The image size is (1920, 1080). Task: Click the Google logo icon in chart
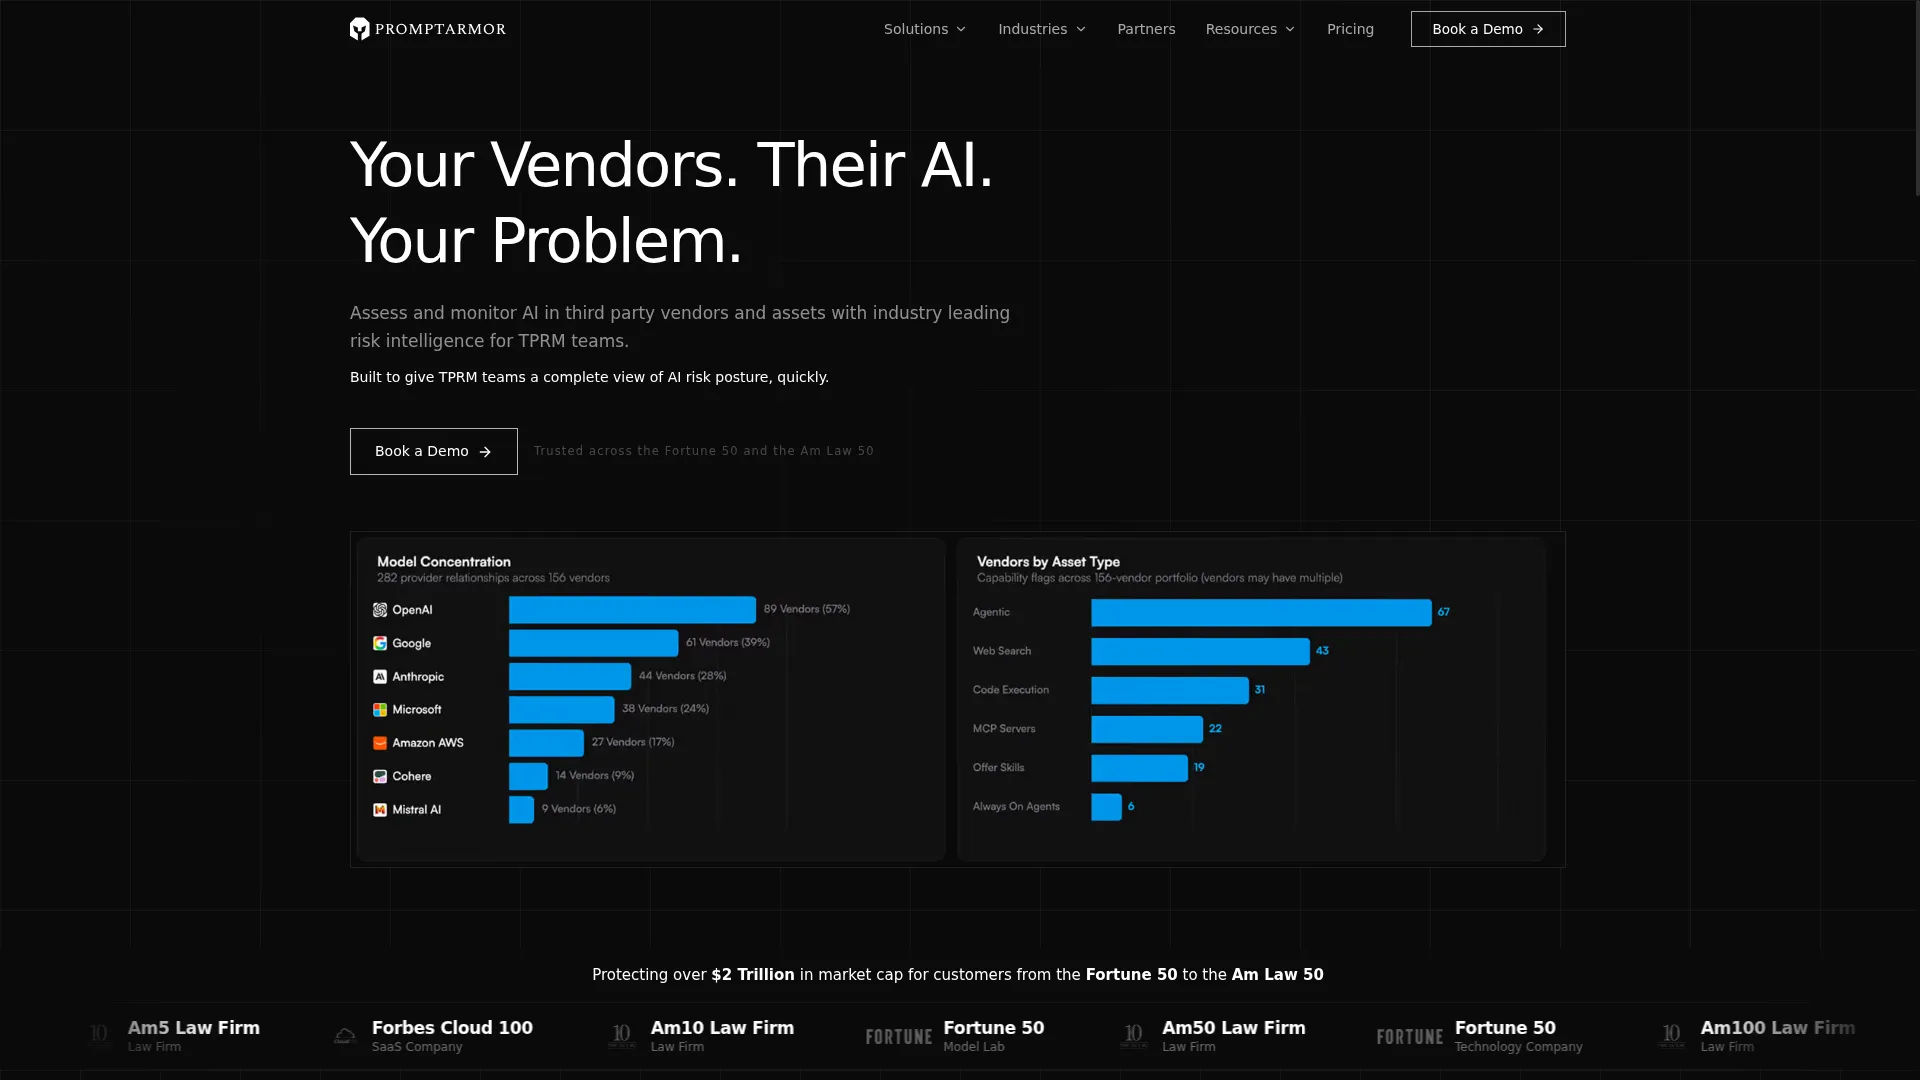(380, 644)
